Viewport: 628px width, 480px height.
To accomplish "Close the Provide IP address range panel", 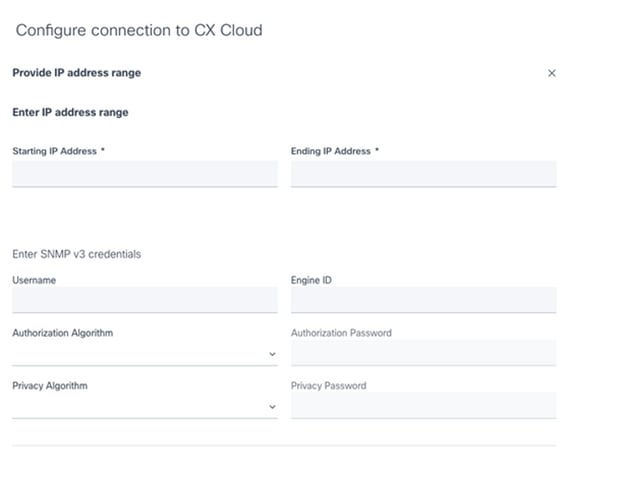I will click(x=552, y=73).
